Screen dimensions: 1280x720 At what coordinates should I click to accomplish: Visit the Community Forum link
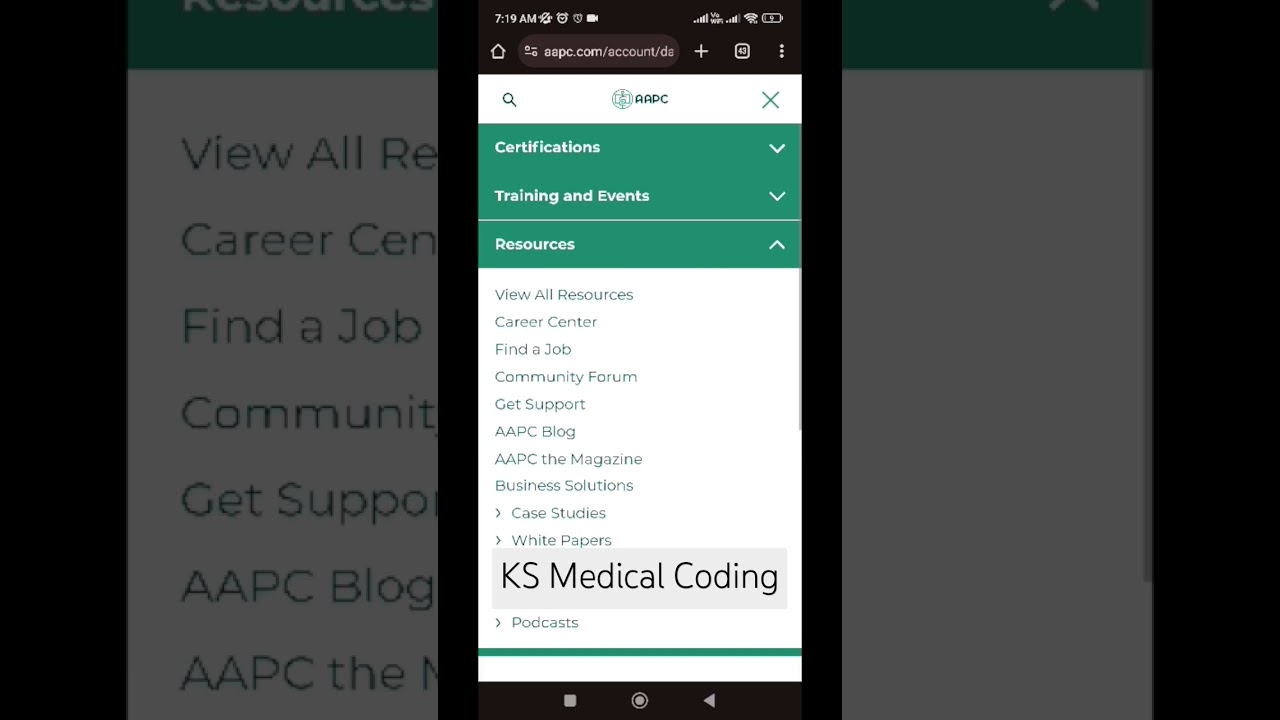point(566,376)
